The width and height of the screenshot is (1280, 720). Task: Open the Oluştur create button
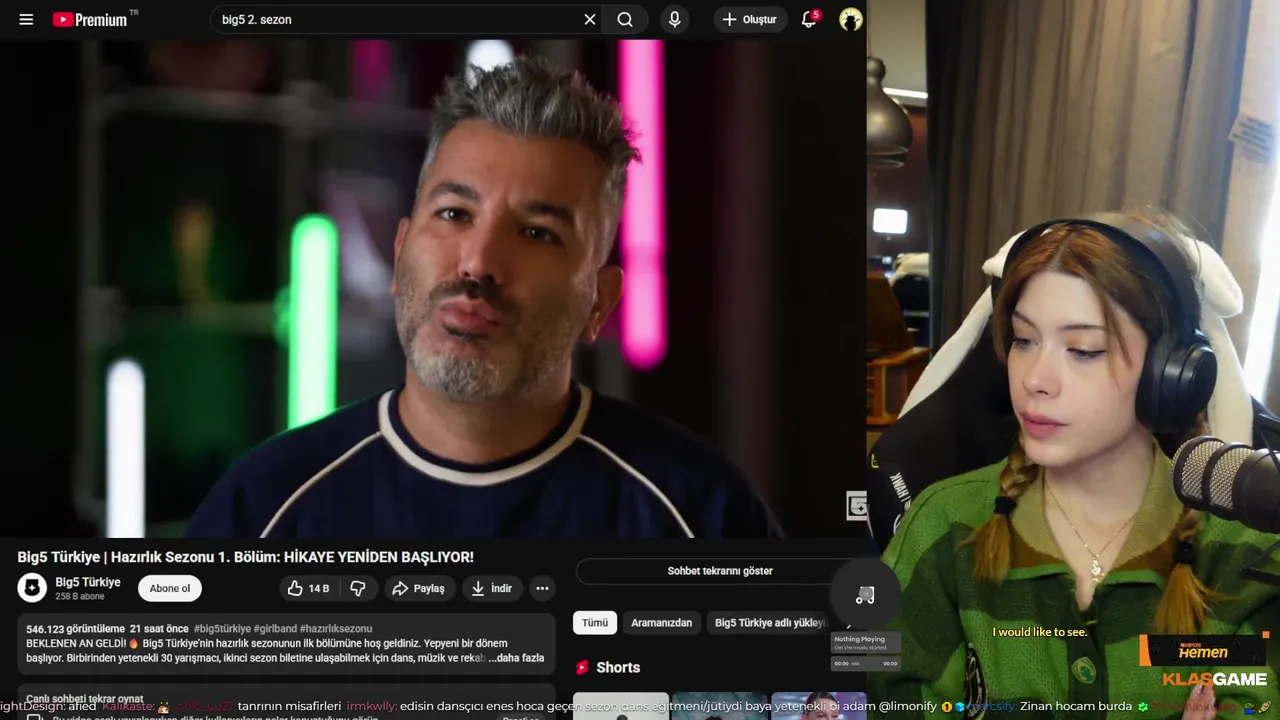click(750, 19)
